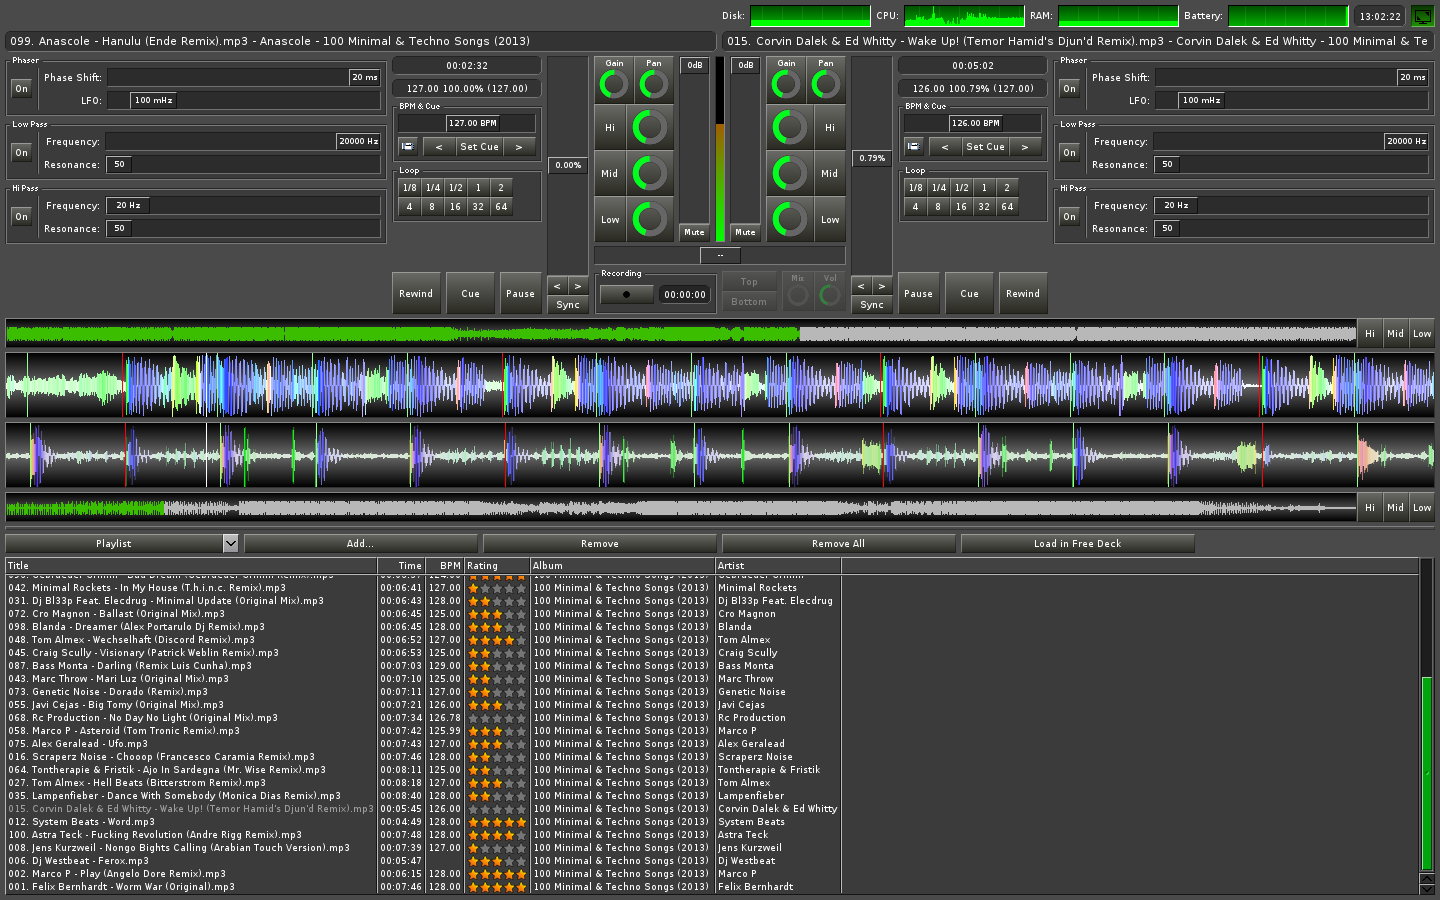Click the fullscreen icon next to clock
The height and width of the screenshot is (900, 1440).
[x=1422, y=16]
